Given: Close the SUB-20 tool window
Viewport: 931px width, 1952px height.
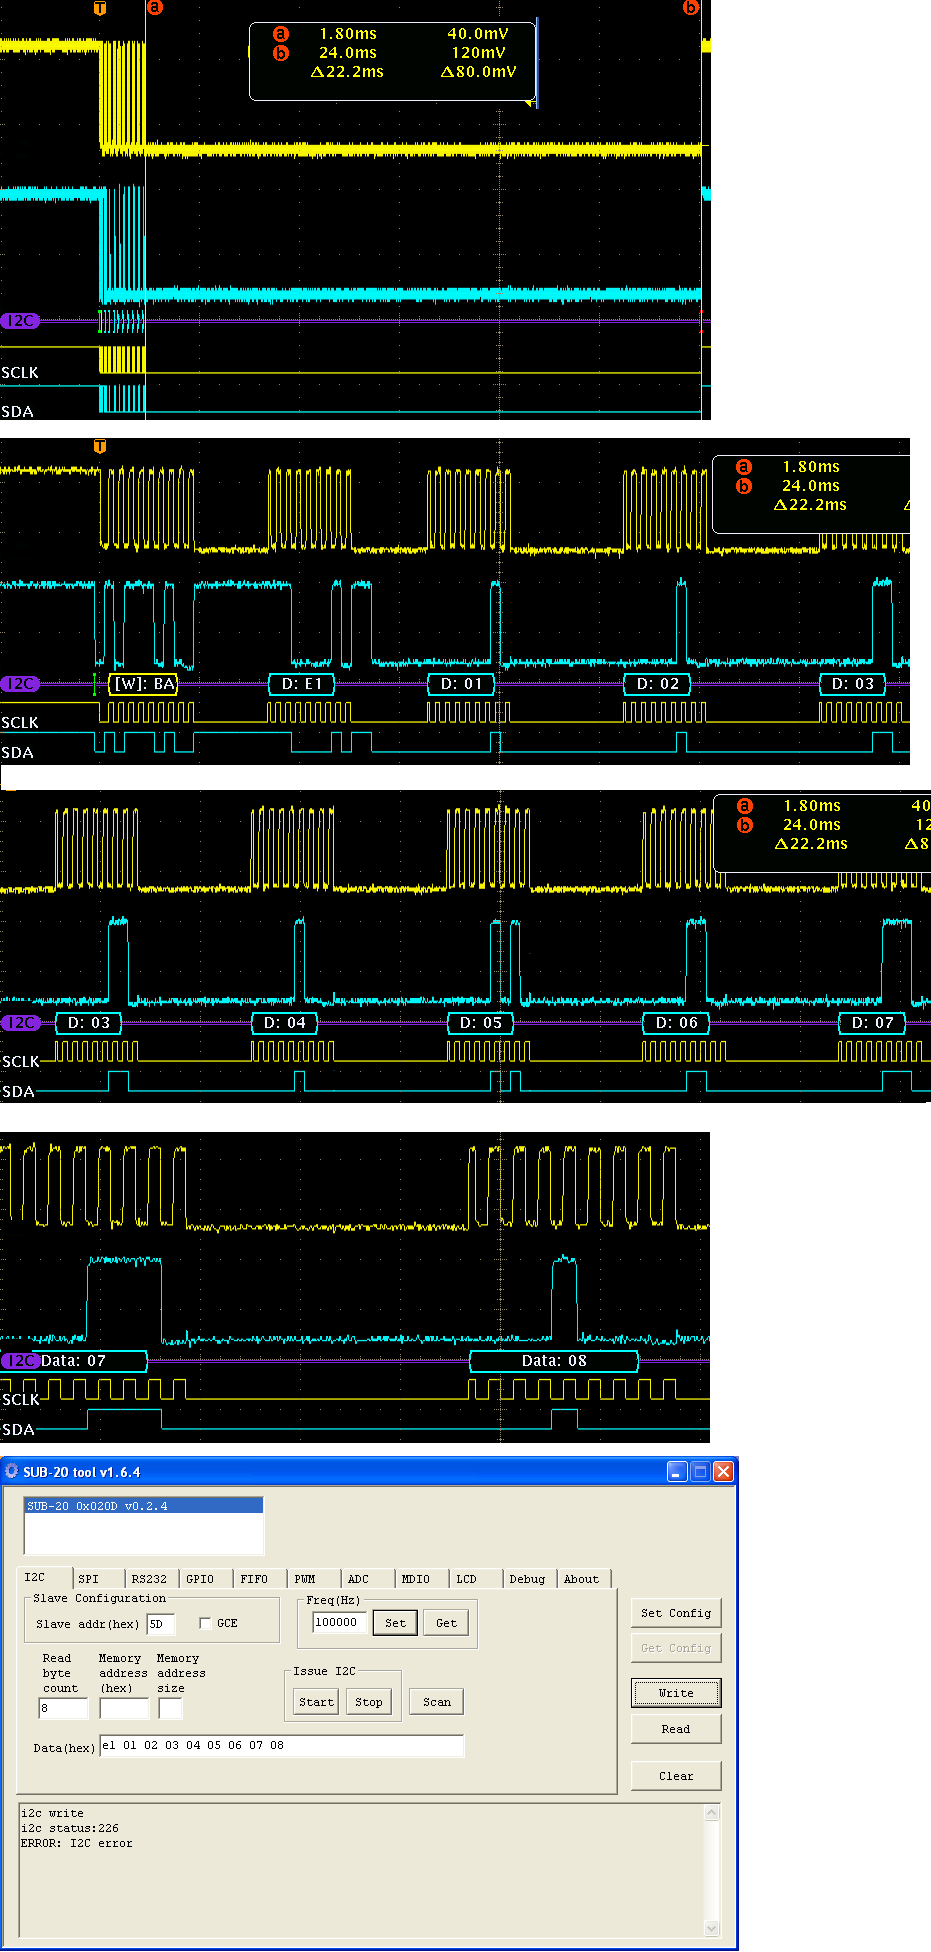Looking at the screenshot, I should click(723, 1471).
